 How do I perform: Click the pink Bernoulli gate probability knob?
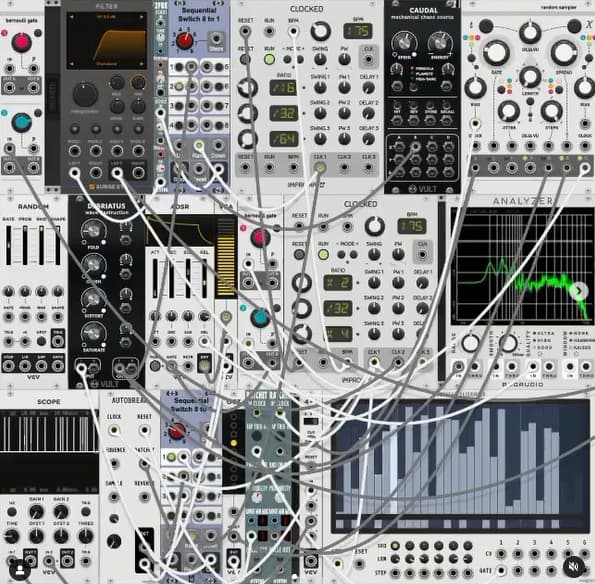click(x=21, y=42)
